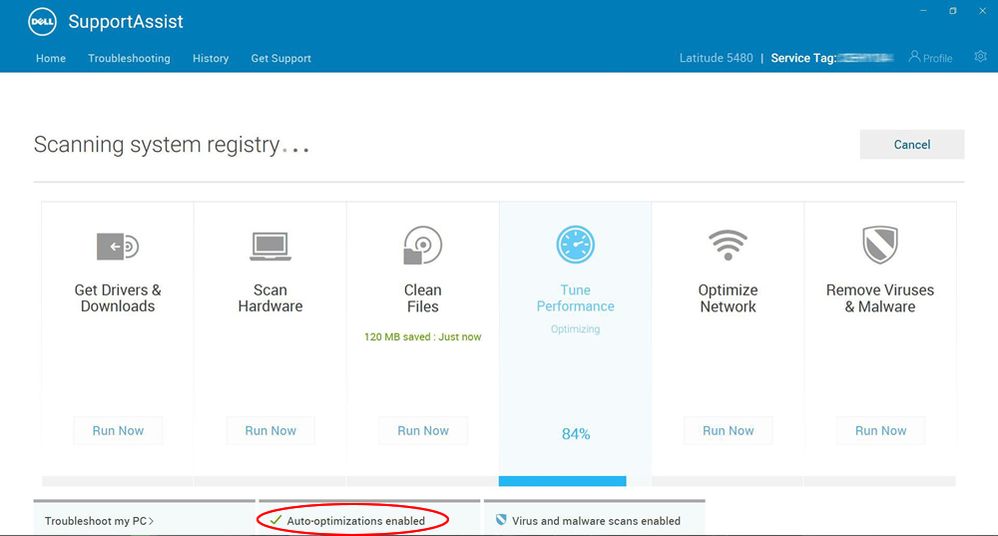Open the Troubleshooting tab
Image resolution: width=998 pixels, height=536 pixels.
click(x=129, y=58)
